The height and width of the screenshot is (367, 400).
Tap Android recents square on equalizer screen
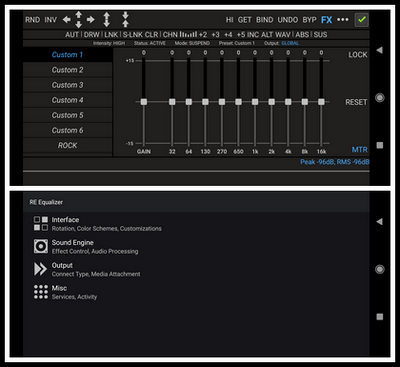pos(379,145)
